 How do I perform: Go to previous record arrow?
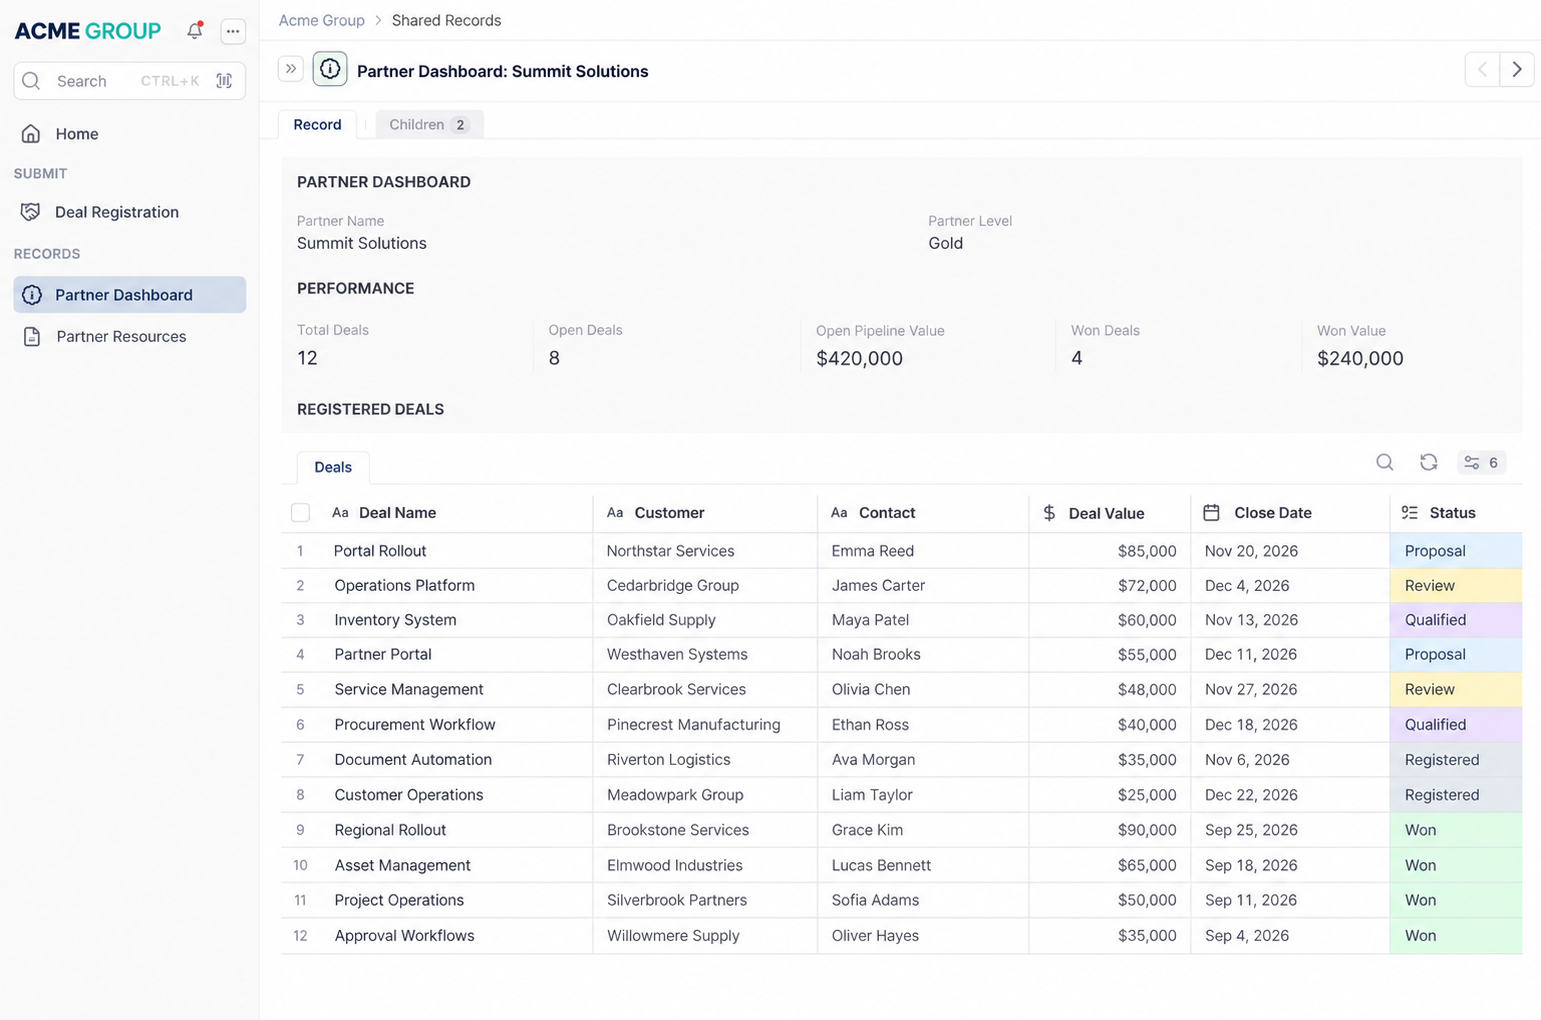pyautogui.click(x=1482, y=69)
